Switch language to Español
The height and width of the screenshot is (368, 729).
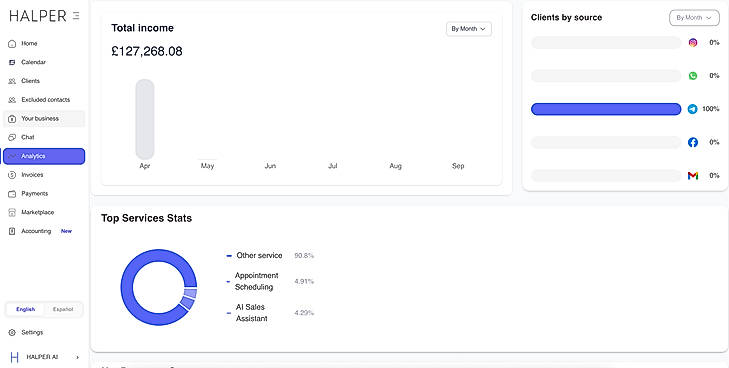coord(63,309)
